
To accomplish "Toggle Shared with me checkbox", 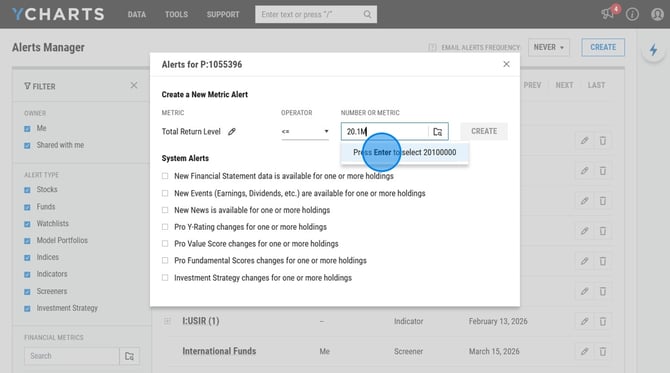I will click(27, 146).
